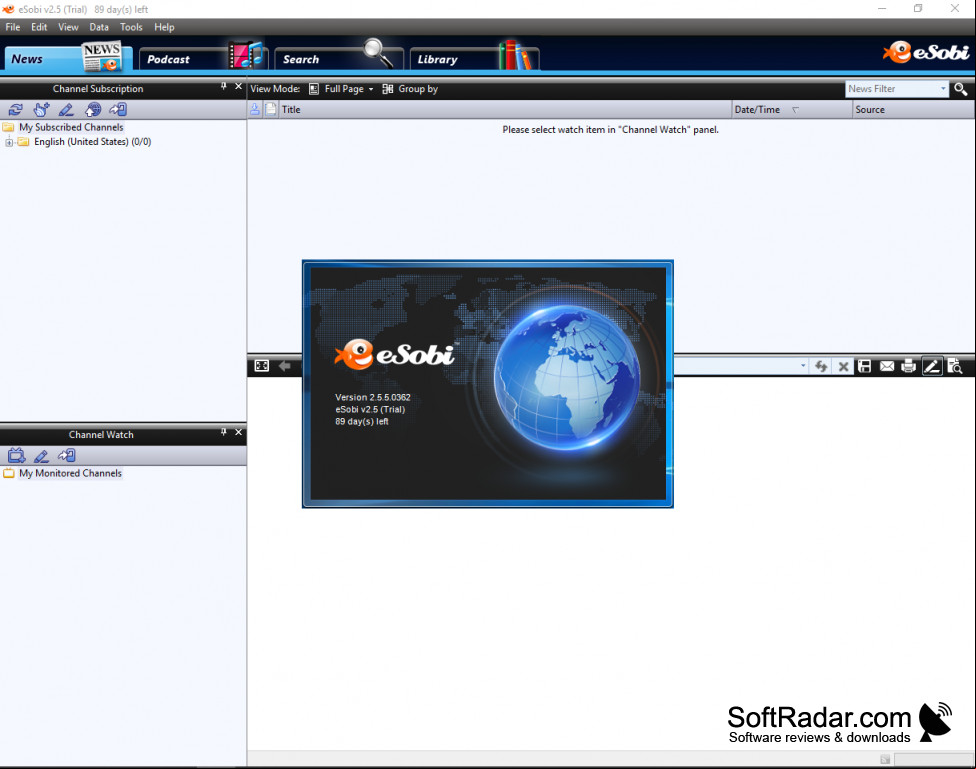The width and height of the screenshot is (976, 769).
Task: Open the Group by options
Action: pos(410,89)
